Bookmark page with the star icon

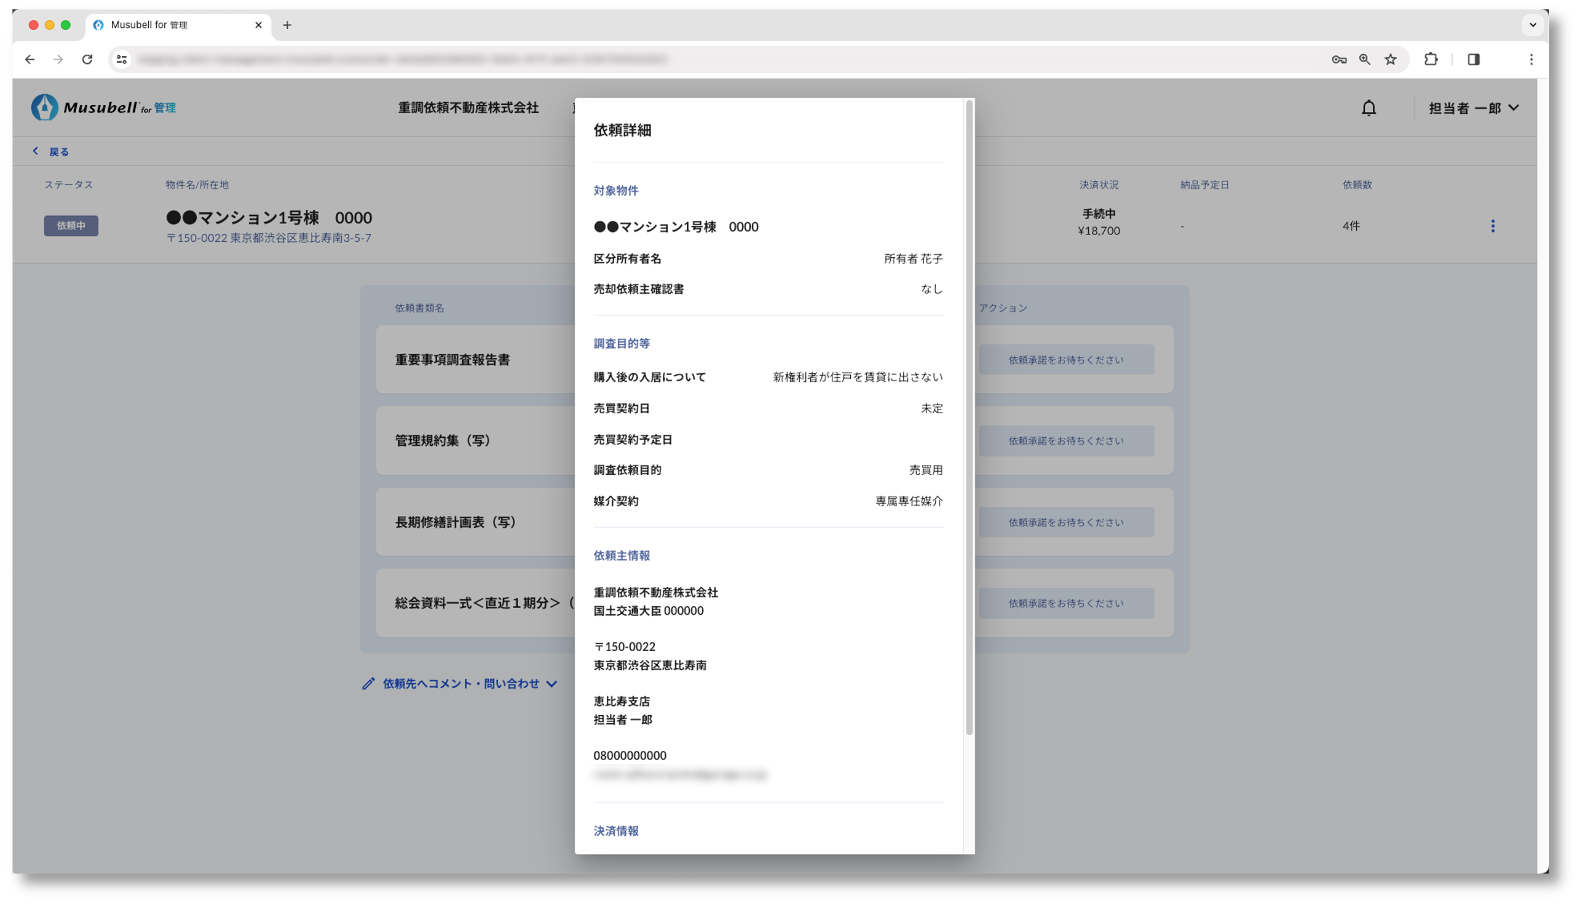(1390, 60)
